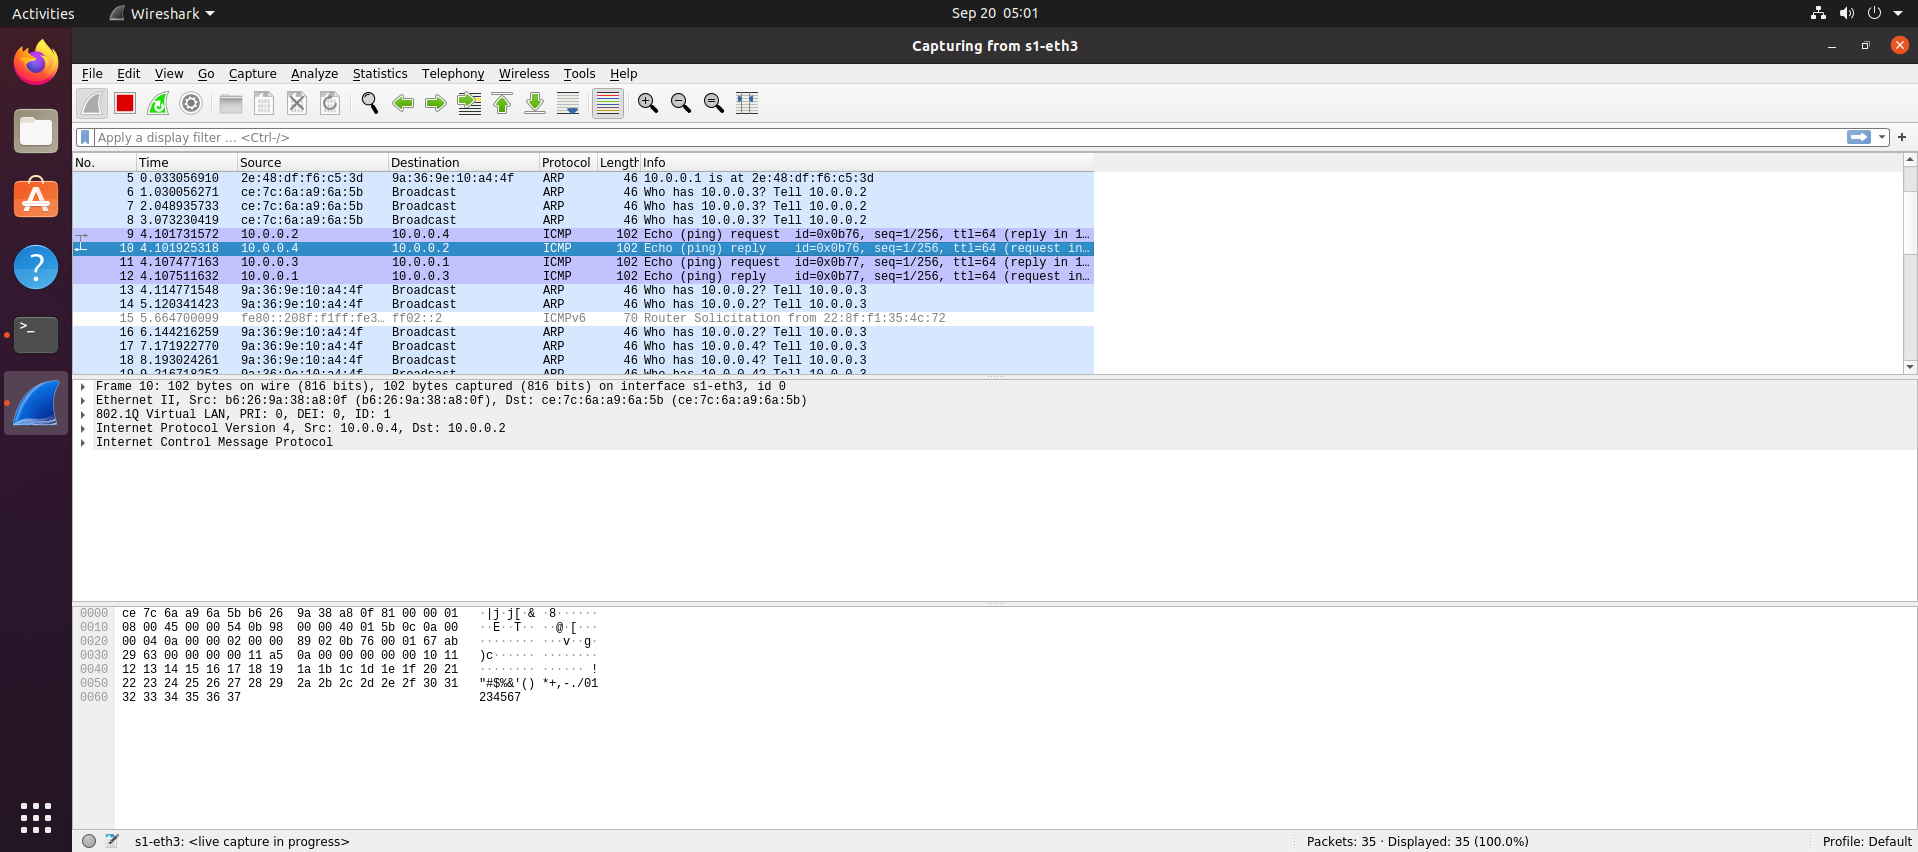Open capture options gear icon
Image resolution: width=1918 pixels, height=852 pixels.
[191, 103]
